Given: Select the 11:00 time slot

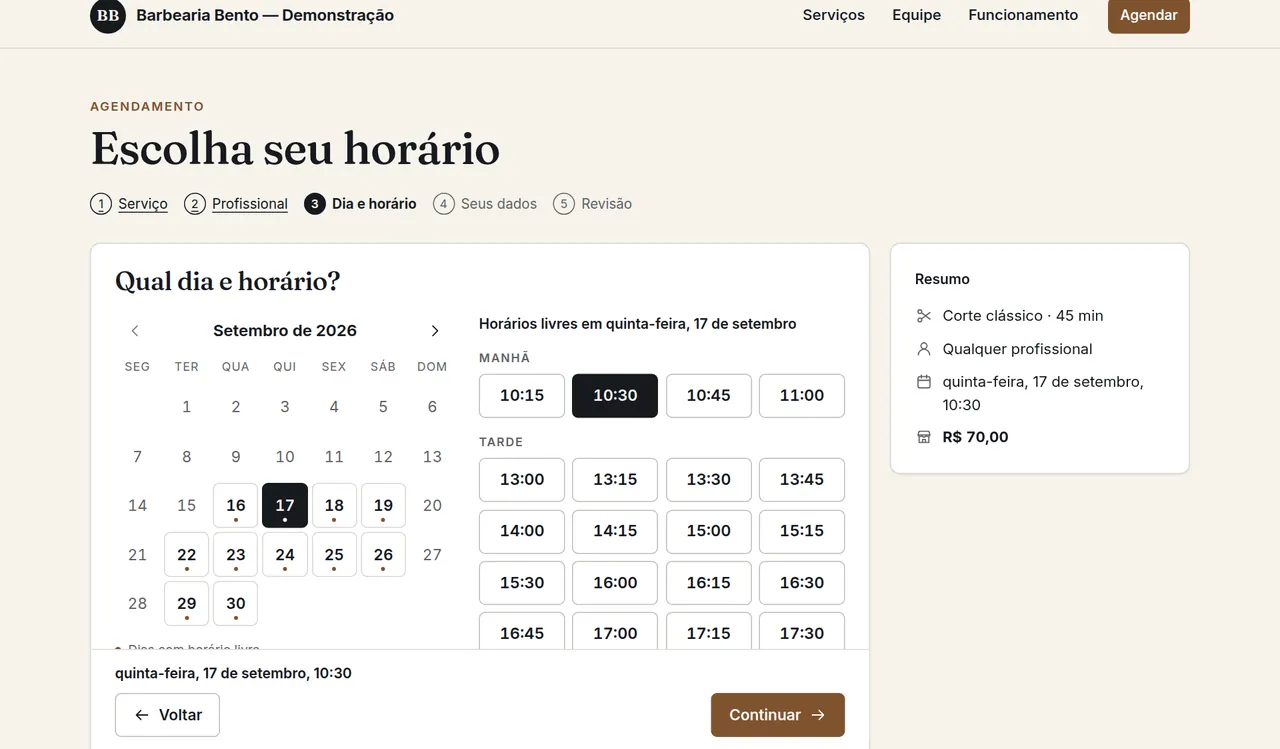Looking at the screenshot, I should pos(802,396).
